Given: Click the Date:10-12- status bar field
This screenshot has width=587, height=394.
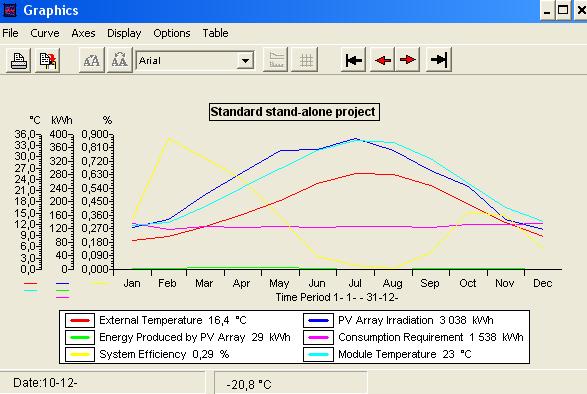Looking at the screenshot, I should (103, 383).
